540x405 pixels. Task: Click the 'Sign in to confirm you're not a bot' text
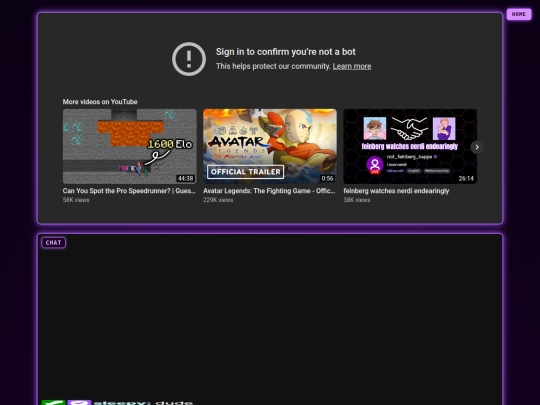pos(285,52)
